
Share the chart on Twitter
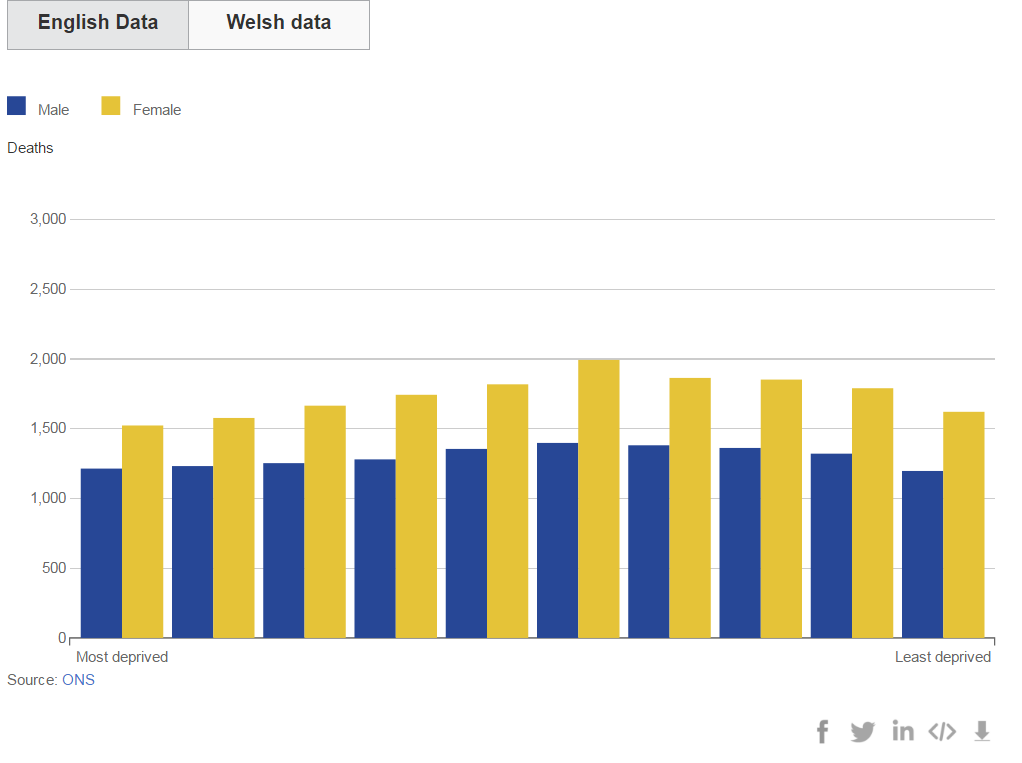tap(862, 732)
